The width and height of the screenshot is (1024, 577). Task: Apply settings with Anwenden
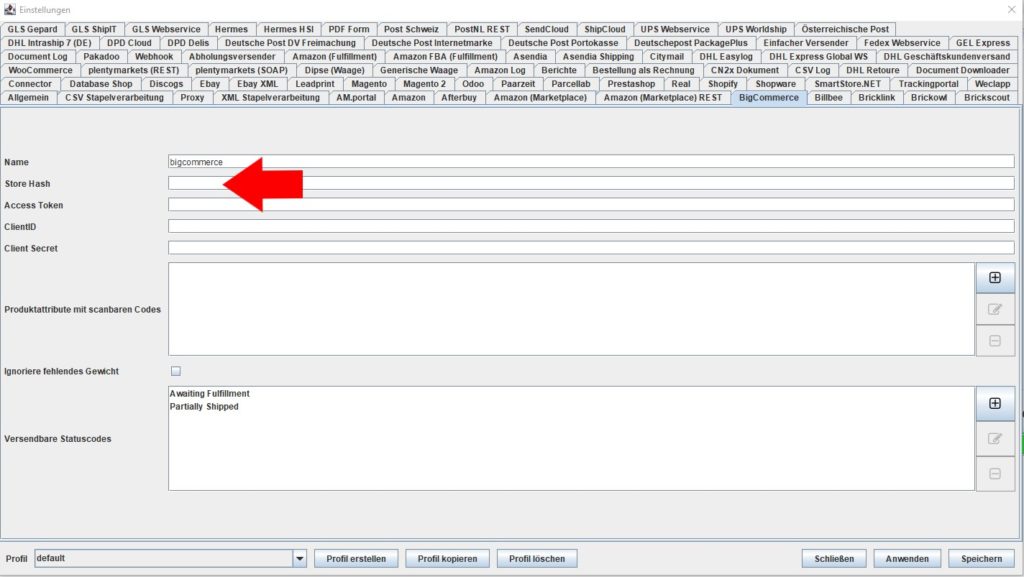907,559
